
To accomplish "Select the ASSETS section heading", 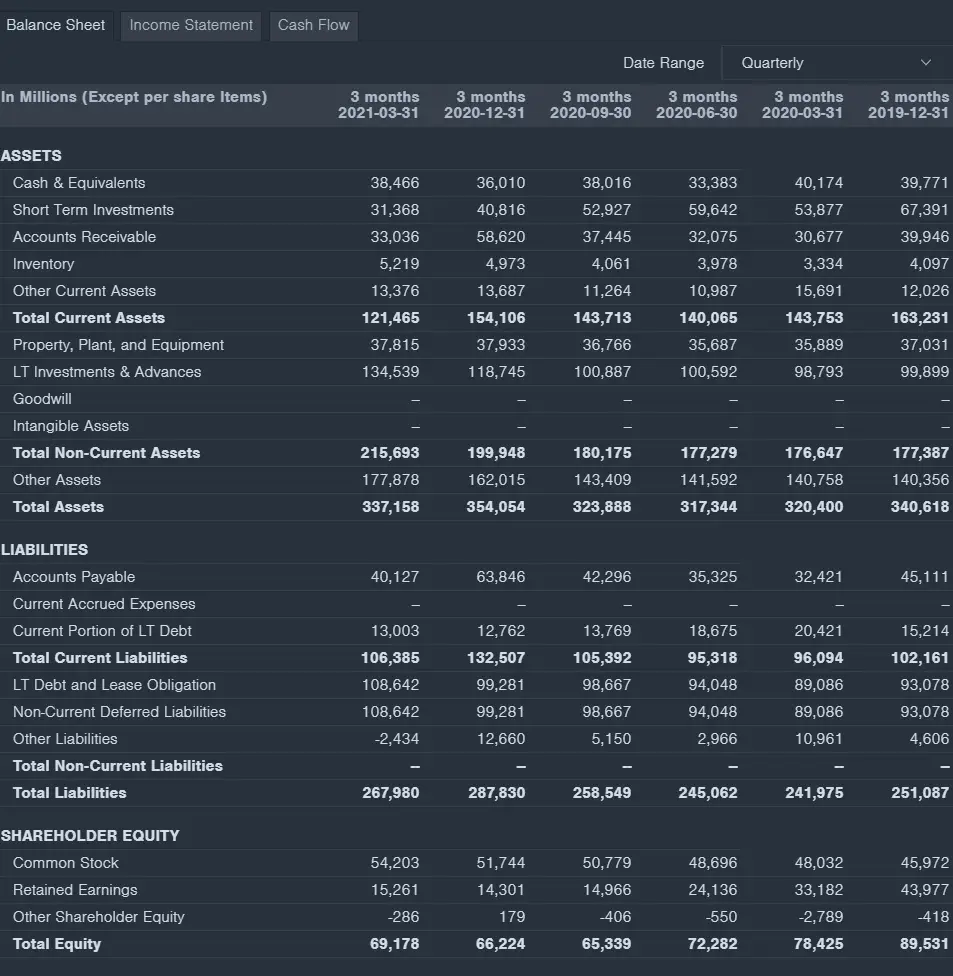I will 31,156.
